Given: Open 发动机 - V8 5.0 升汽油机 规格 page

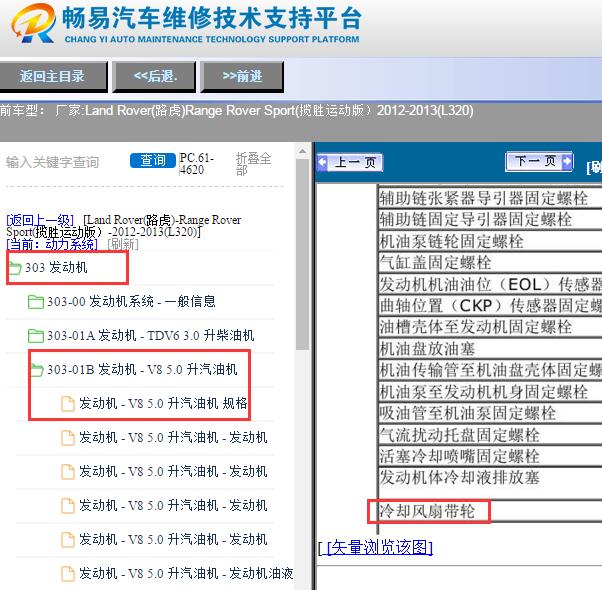Looking at the screenshot, I should (x=163, y=403).
